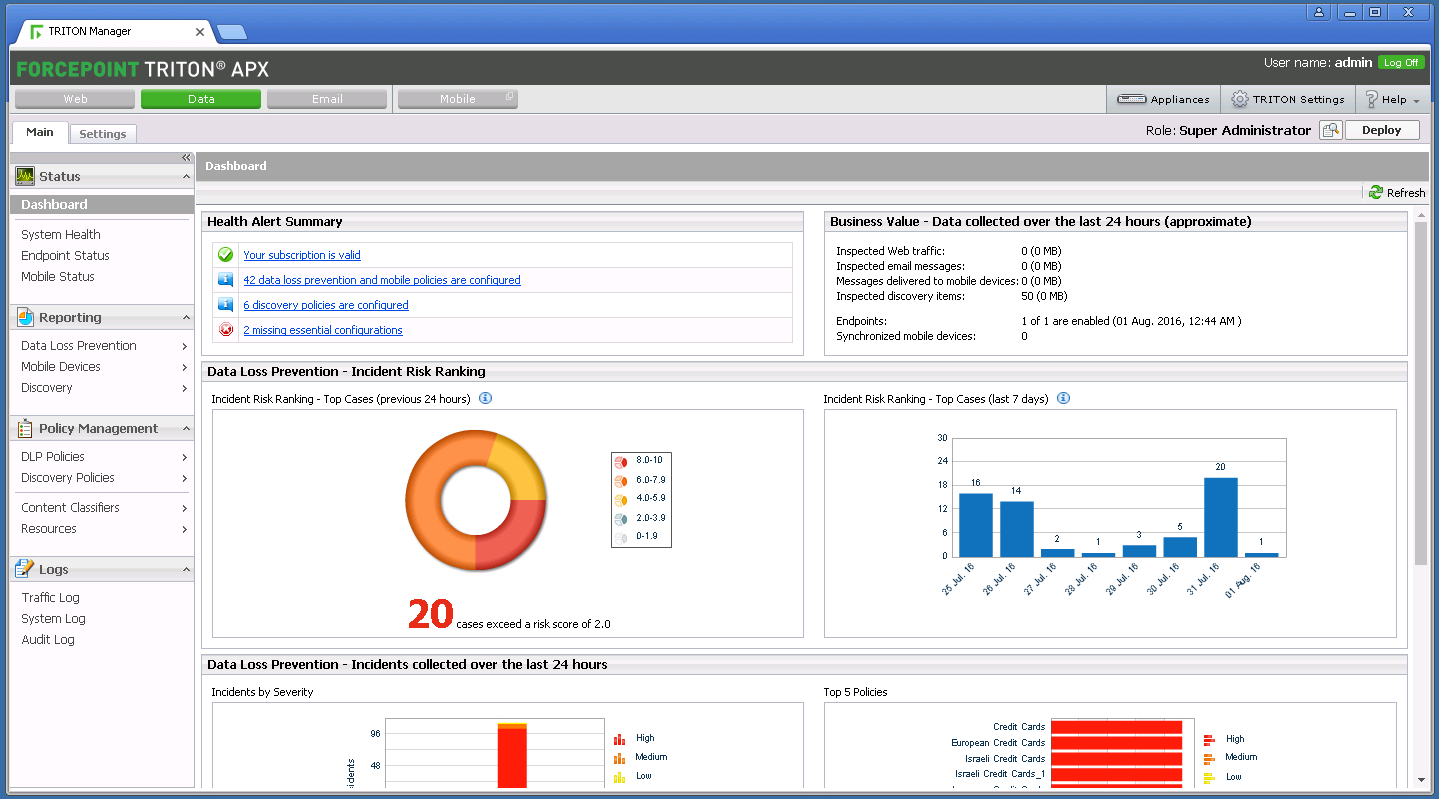This screenshot has height=799, width=1439.
Task: Click the dashboard vertical scrollbar
Action: 1421,393
